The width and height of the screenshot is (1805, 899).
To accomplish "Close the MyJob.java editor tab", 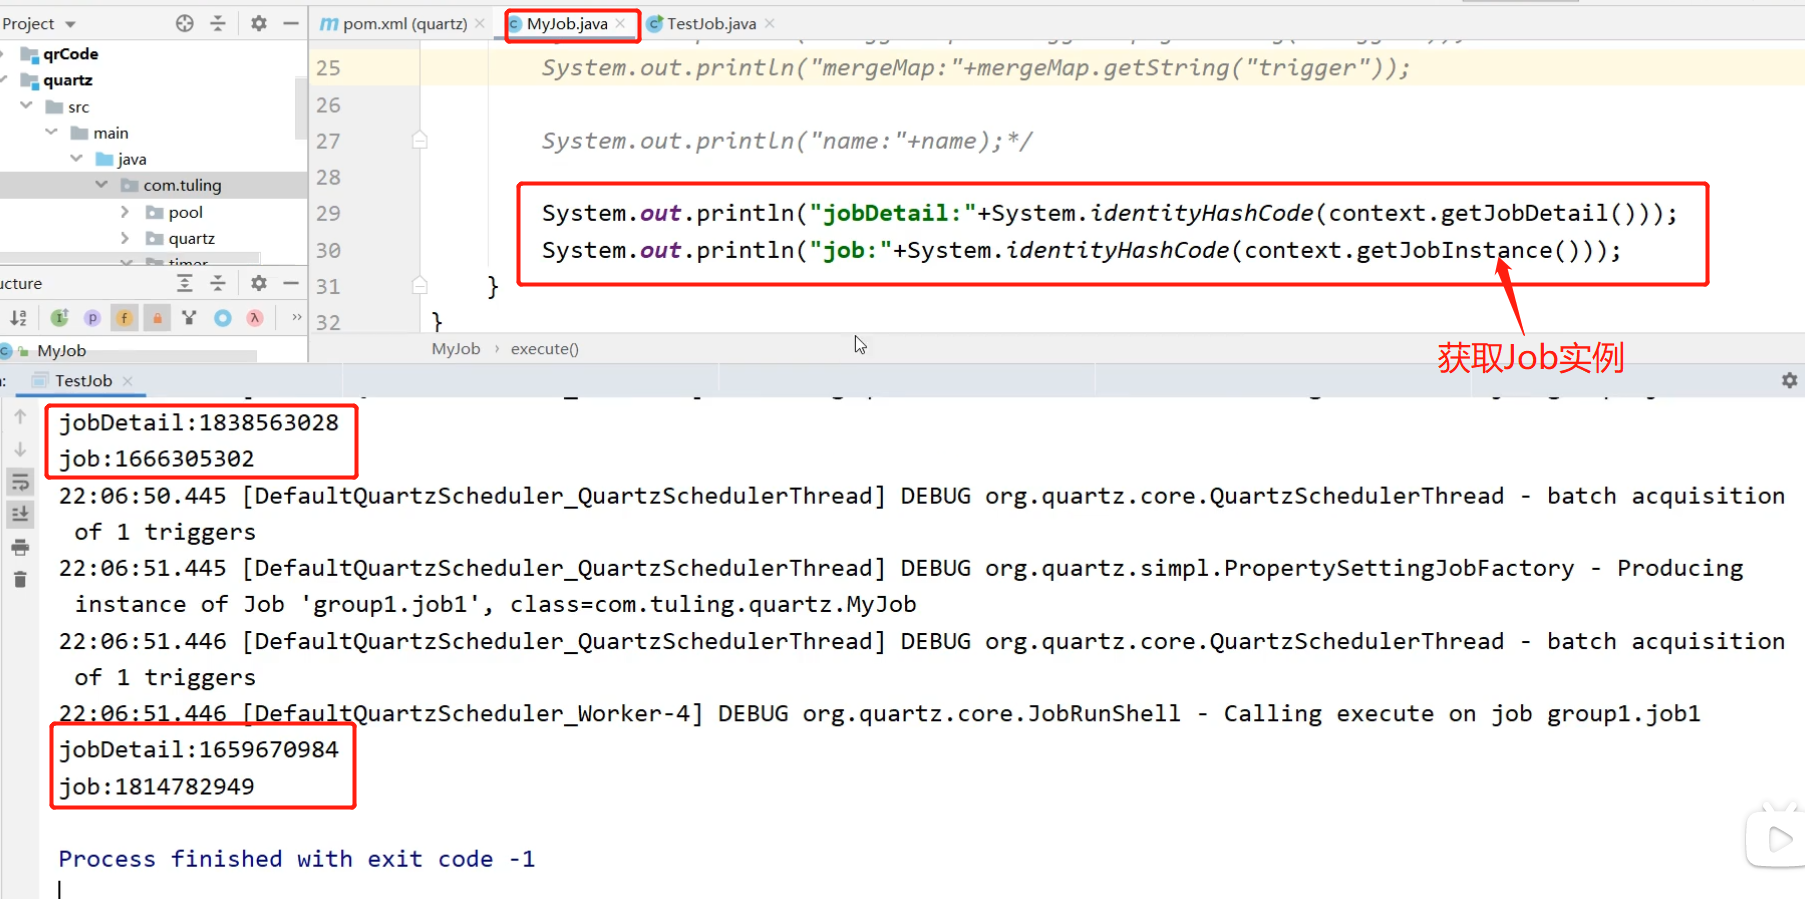I will click(620, 23).
